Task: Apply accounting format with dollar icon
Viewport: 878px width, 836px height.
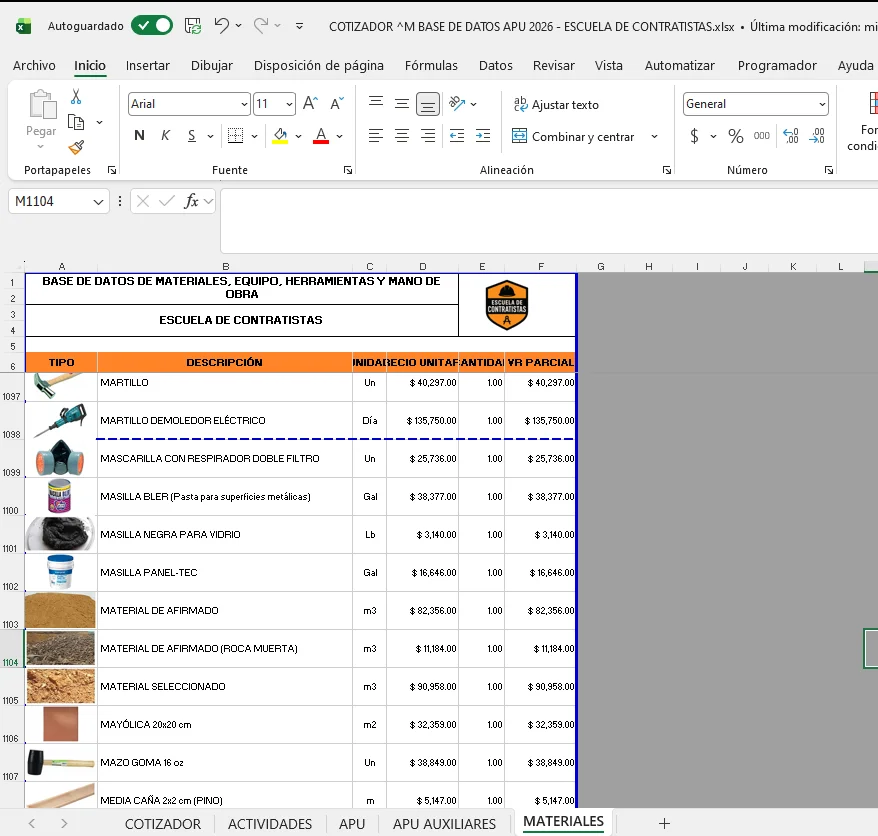Action: (694, 136)
